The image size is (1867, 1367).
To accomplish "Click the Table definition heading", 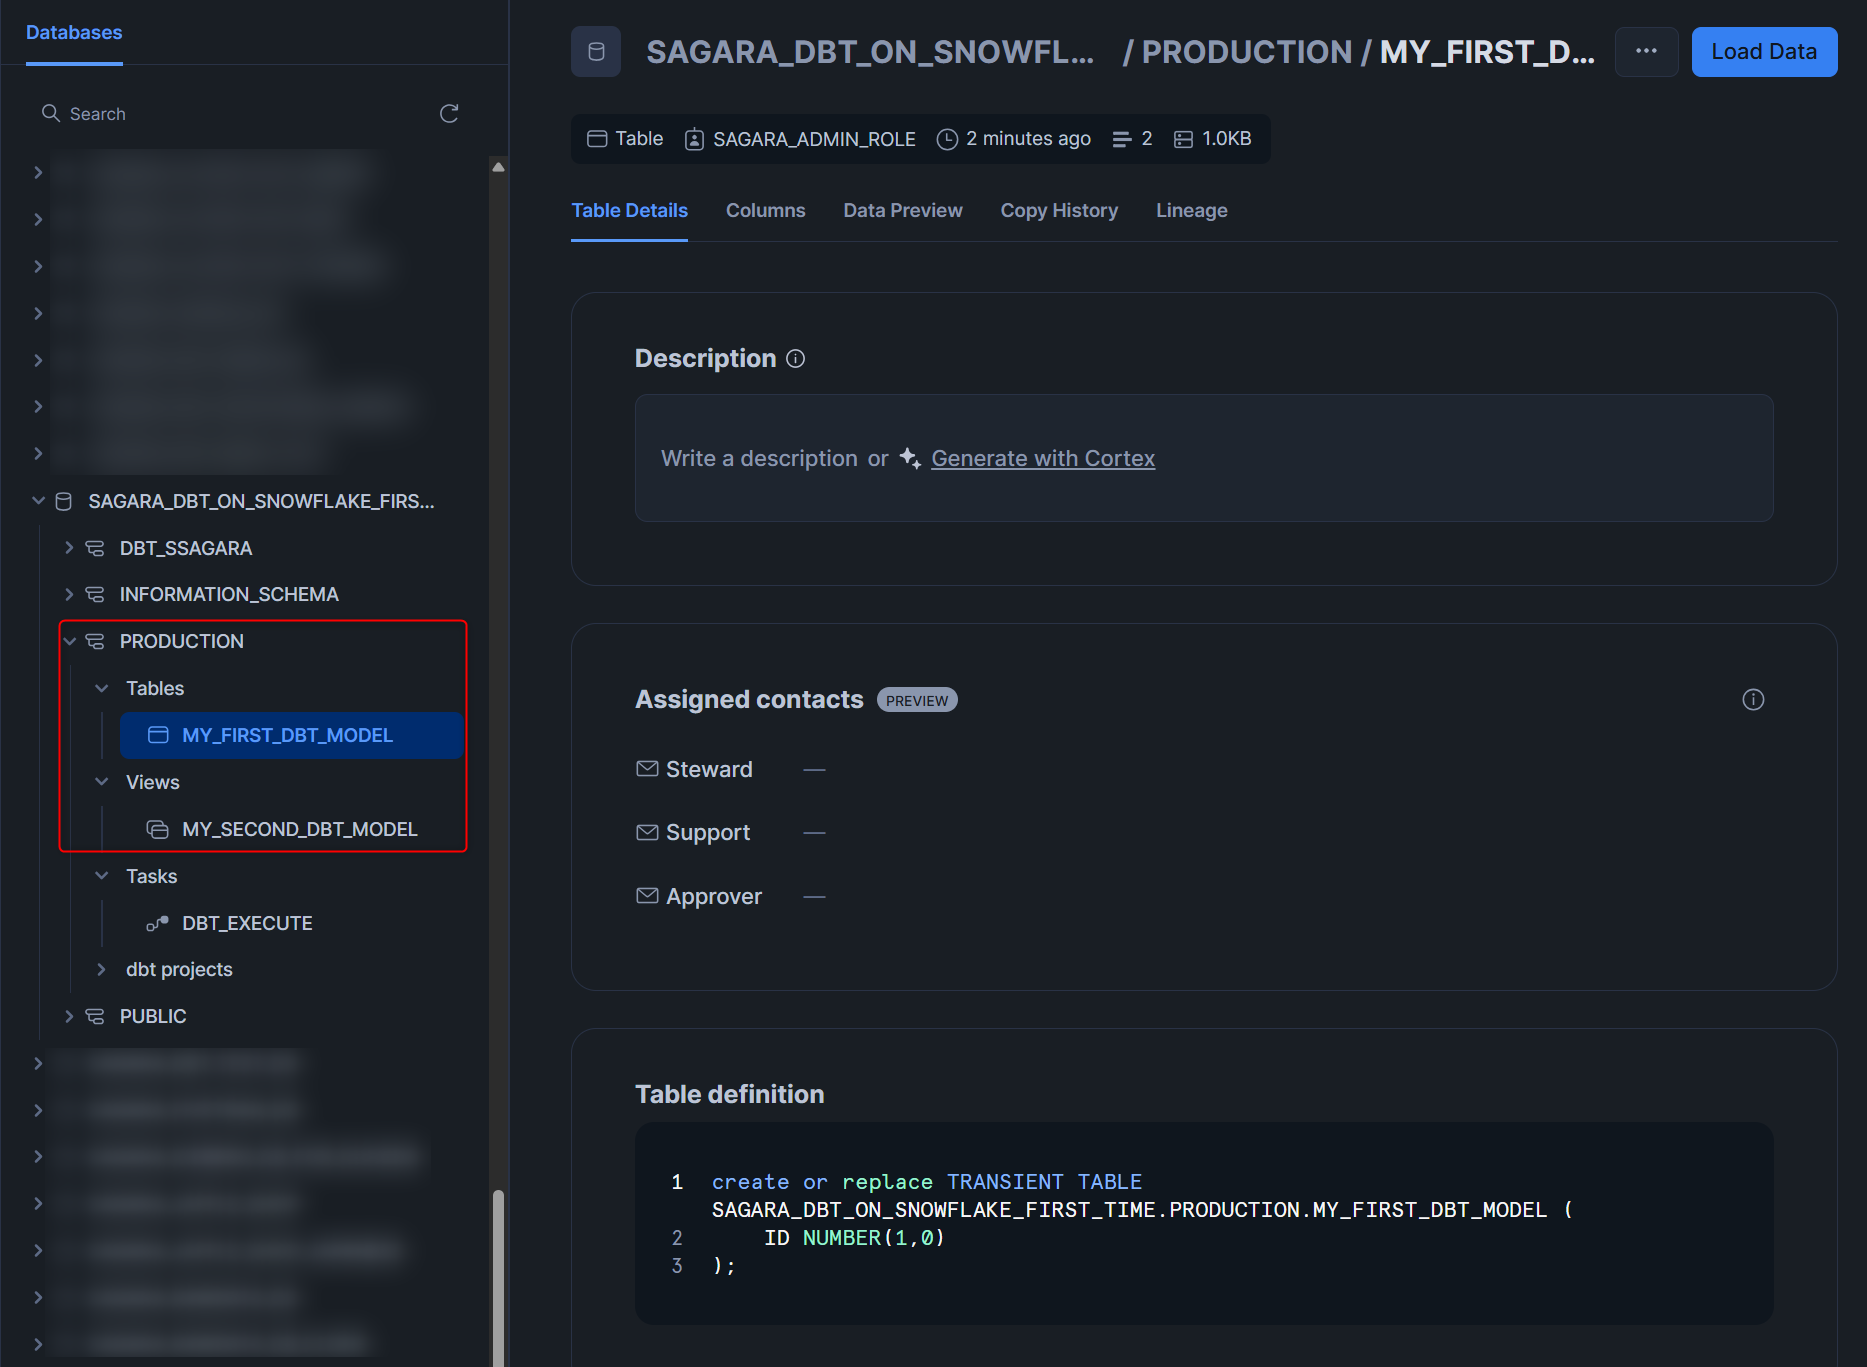I will point(730,1094).
